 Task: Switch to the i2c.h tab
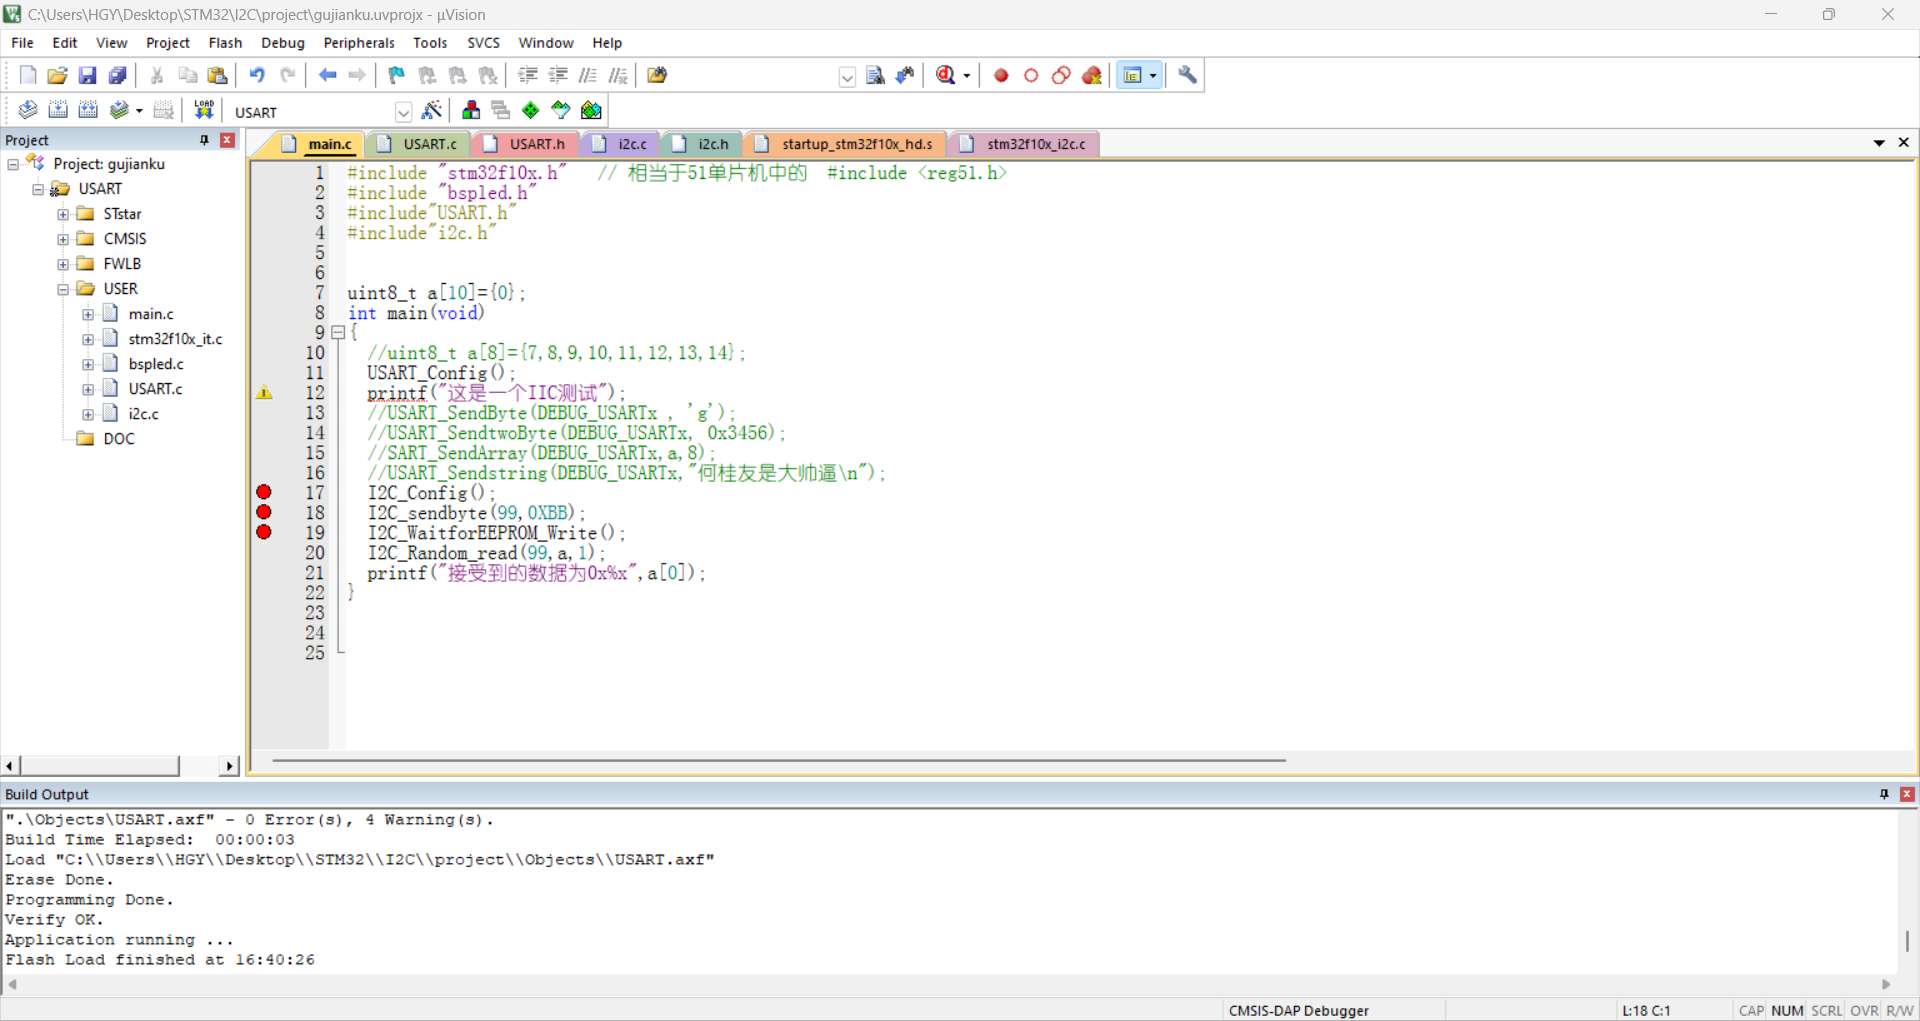[x=702, y=144]
